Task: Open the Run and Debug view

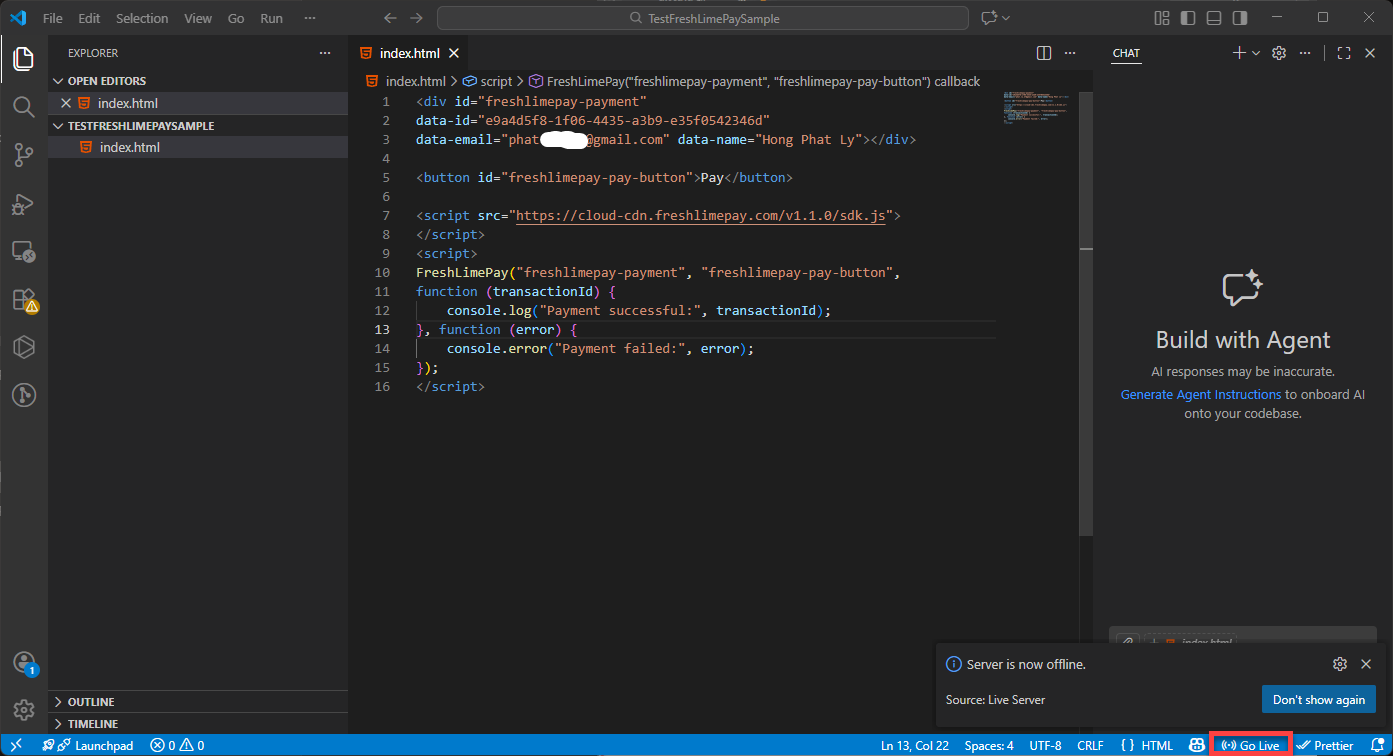Action: pyautogui.click(x=23, y=203)
